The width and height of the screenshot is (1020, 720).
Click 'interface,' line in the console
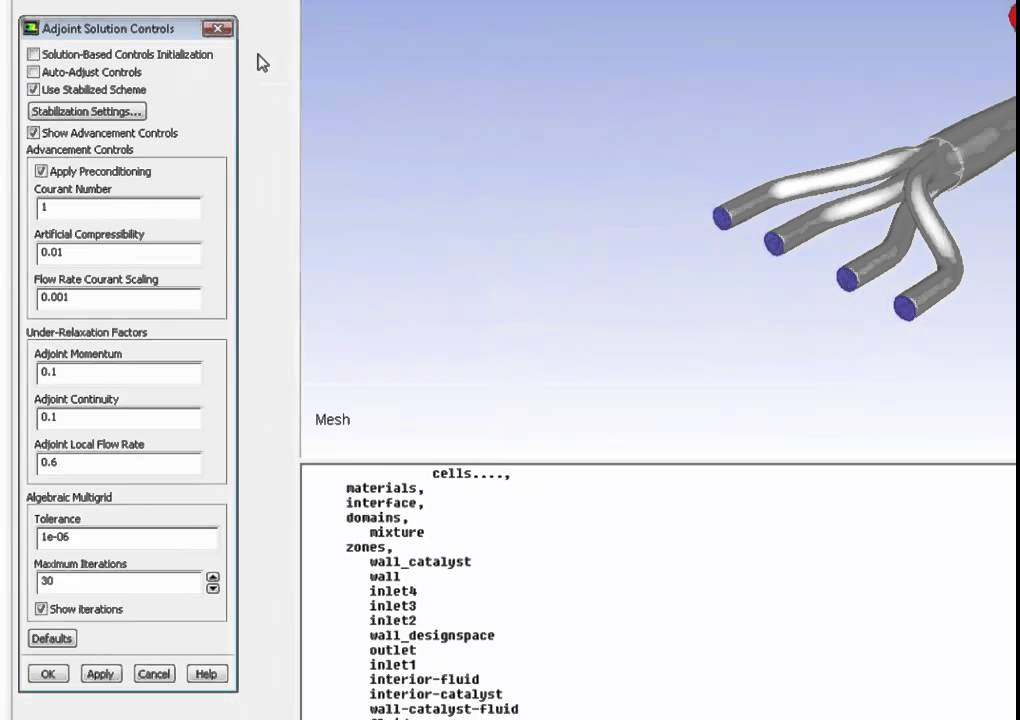(384, 503)
